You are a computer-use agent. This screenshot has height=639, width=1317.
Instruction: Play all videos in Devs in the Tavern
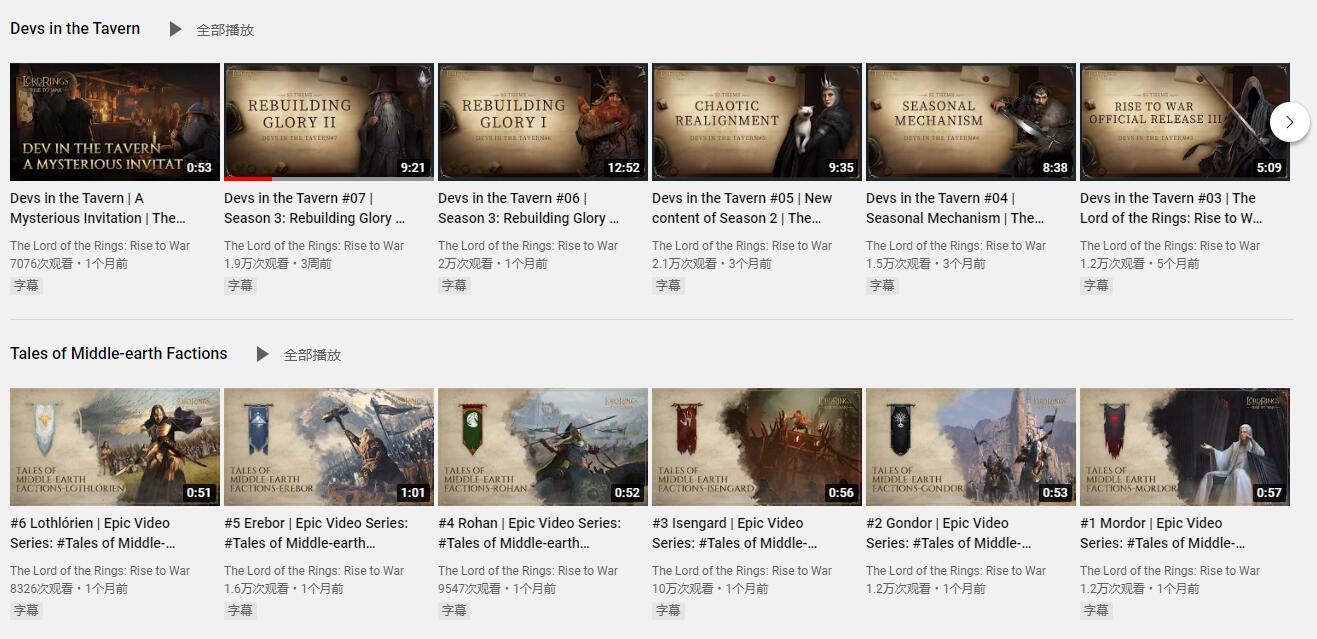point(211,30)
